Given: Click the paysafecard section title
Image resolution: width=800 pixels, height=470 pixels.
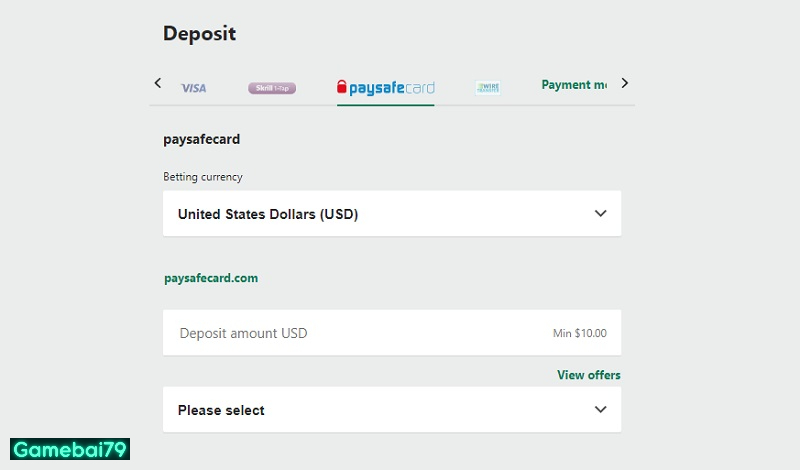Looking at the screenshot, I should pos(201,139).
